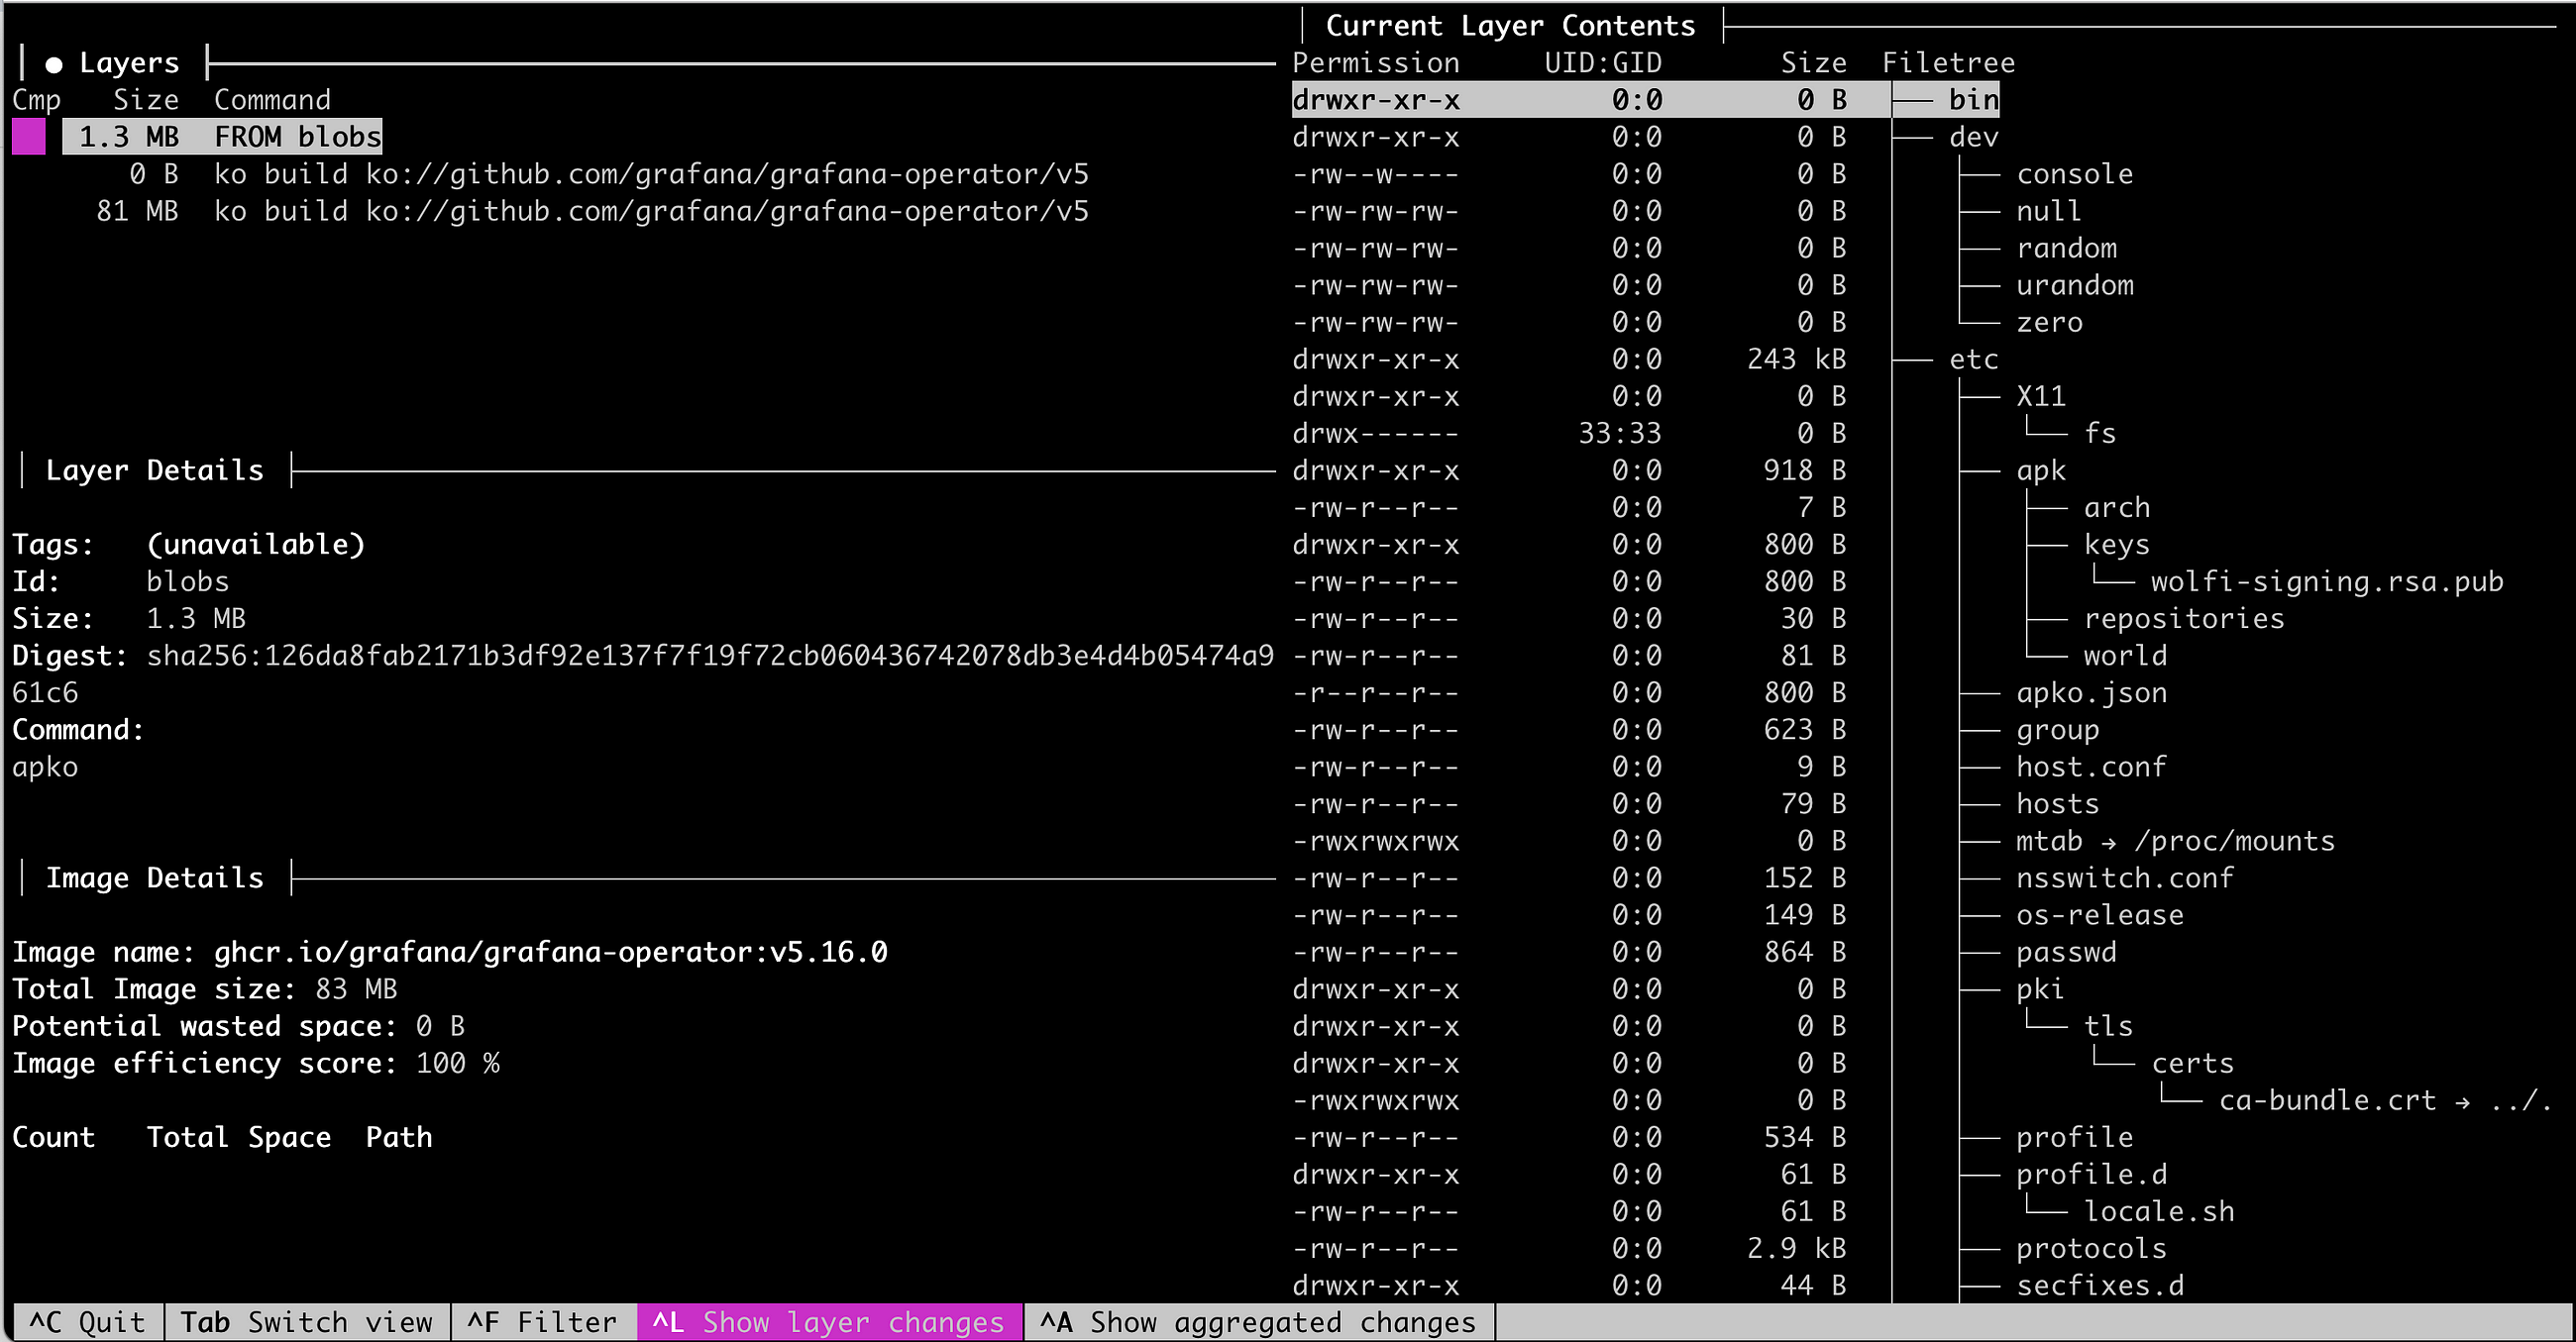
Task: Click the 243 kB size of etc
Action: (x=1796, y=359)
